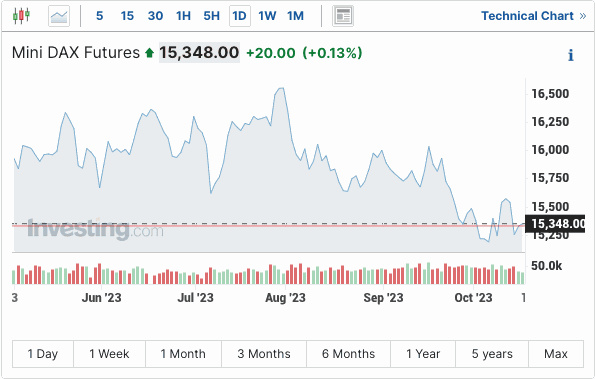Screen dimensions: 595x379
Task: Click the Oct '23 date label
Action: coord(473,298)
